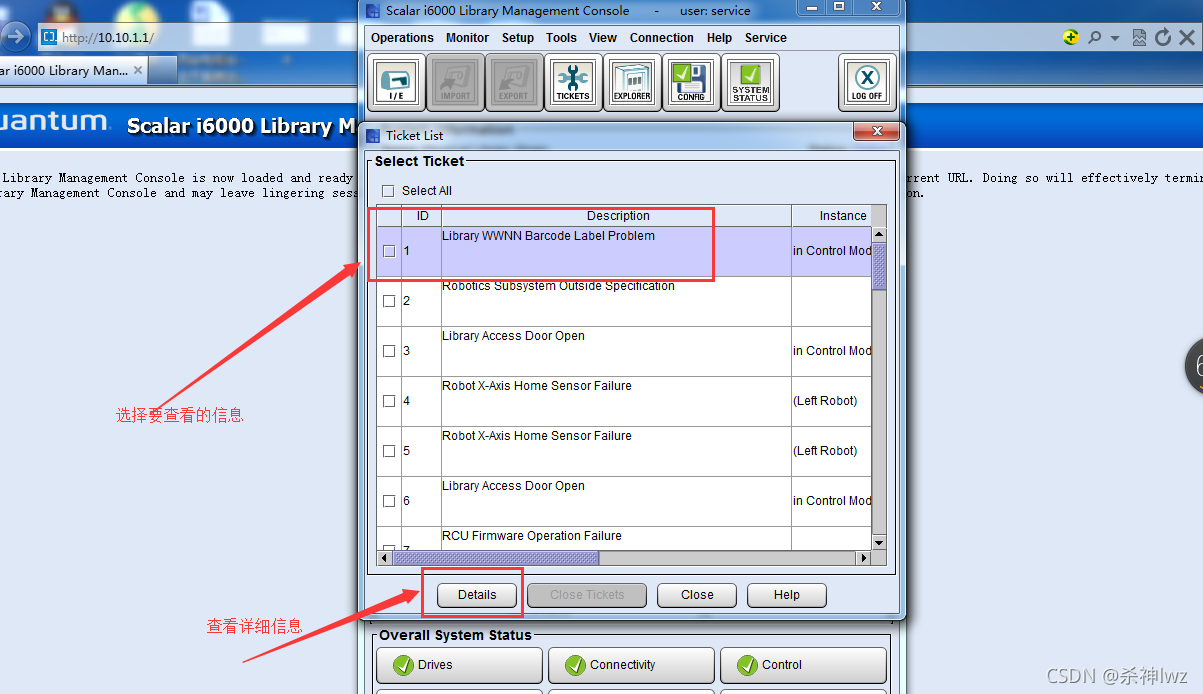
Task: Open the Operations menu
Action: [x=402, y=38]
